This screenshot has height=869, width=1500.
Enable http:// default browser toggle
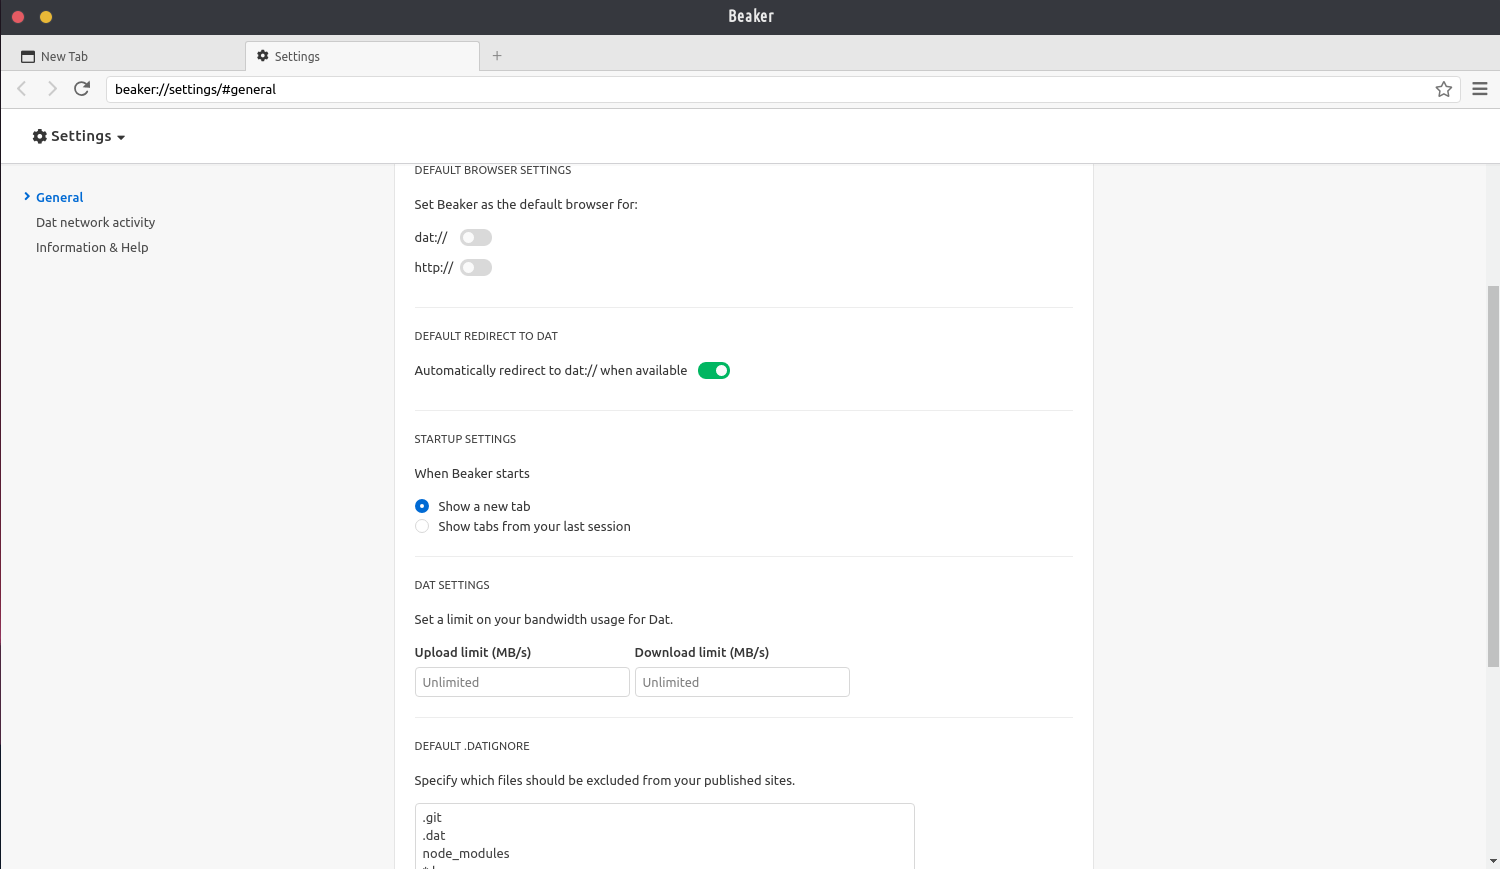pyautogui.click(x=476, y=267)
